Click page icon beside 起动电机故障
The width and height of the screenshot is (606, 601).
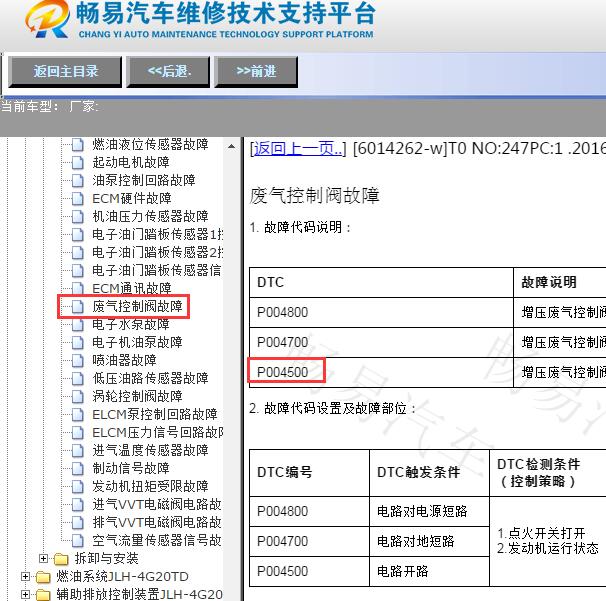tap(78, 162)
